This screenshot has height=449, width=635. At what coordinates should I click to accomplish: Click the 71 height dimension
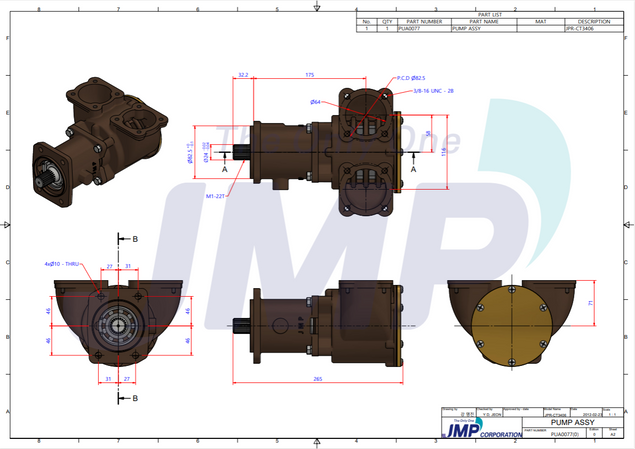590,301
